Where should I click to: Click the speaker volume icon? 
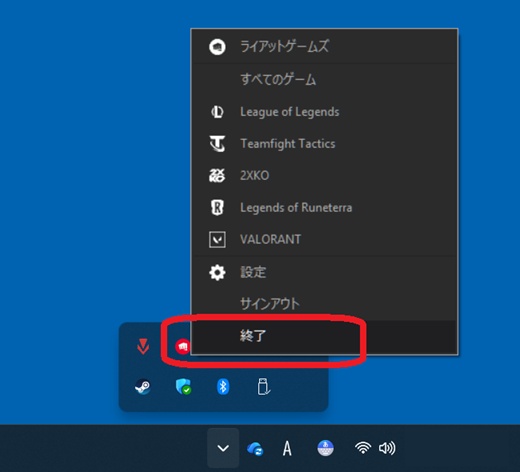(387, 448)
